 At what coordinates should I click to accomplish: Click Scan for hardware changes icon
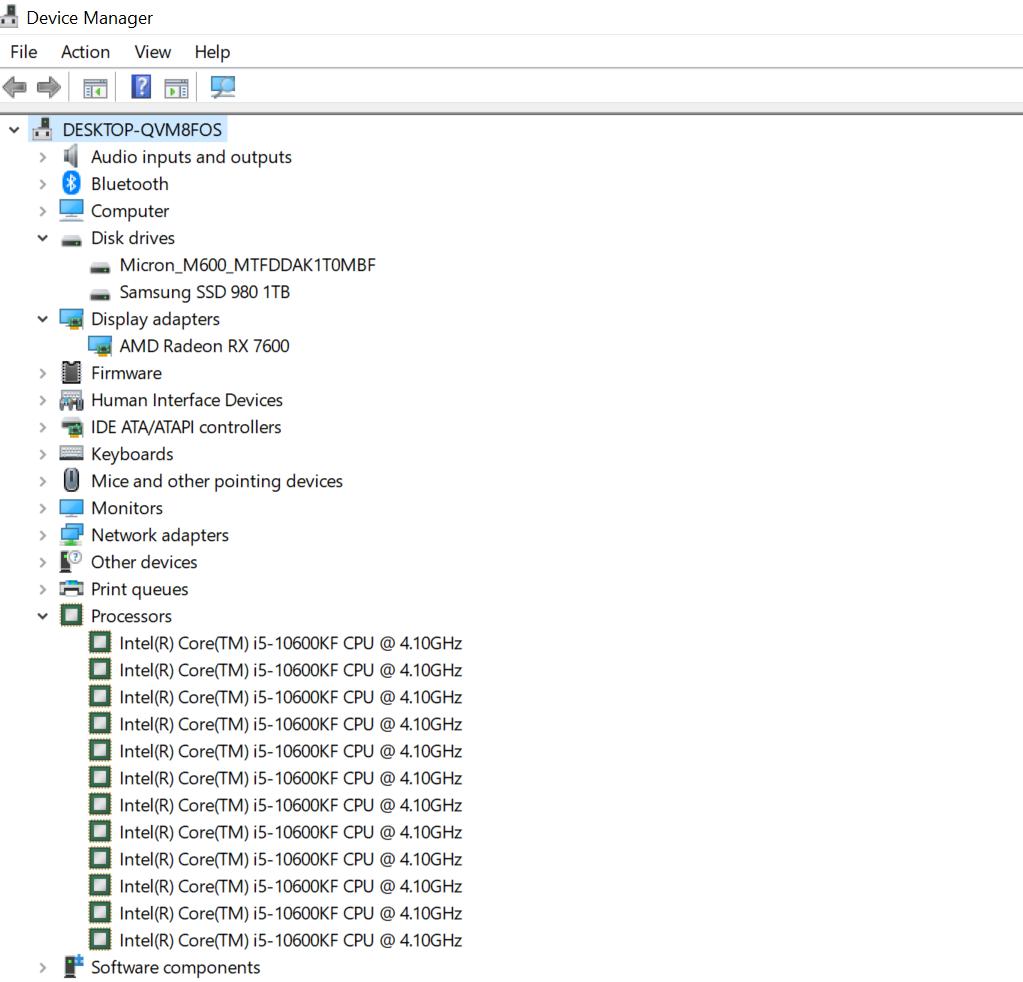(222, 87)
